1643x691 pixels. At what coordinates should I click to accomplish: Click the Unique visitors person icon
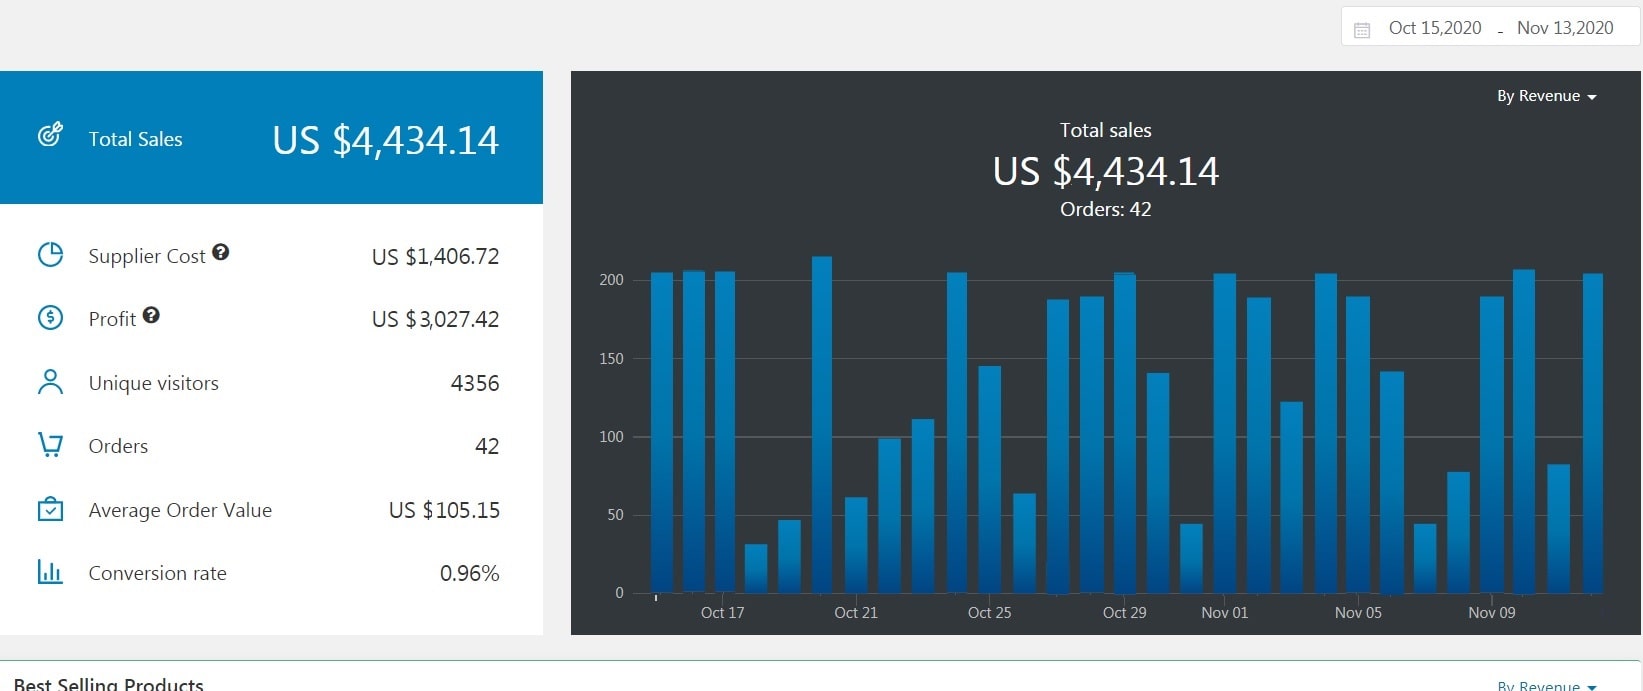coord(50,382)
